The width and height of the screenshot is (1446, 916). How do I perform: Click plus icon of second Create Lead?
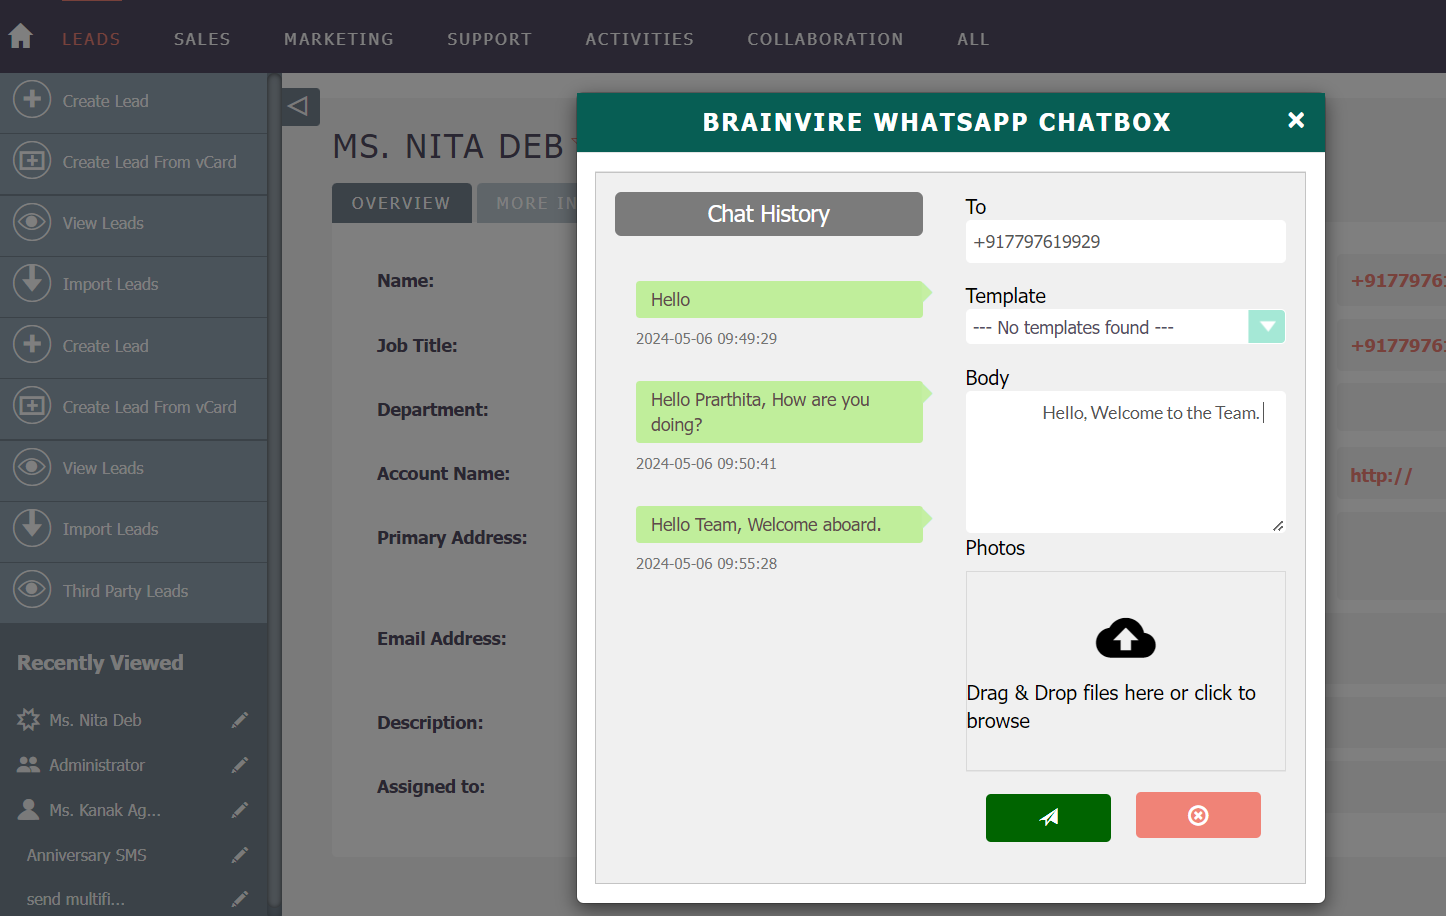[x=32, y=344]
